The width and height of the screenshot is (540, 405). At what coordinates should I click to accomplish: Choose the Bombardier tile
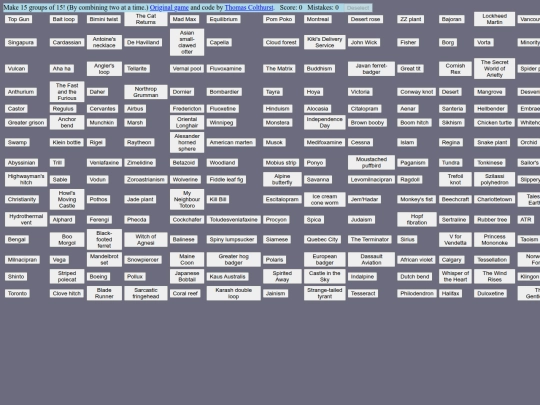pos(224,92)
